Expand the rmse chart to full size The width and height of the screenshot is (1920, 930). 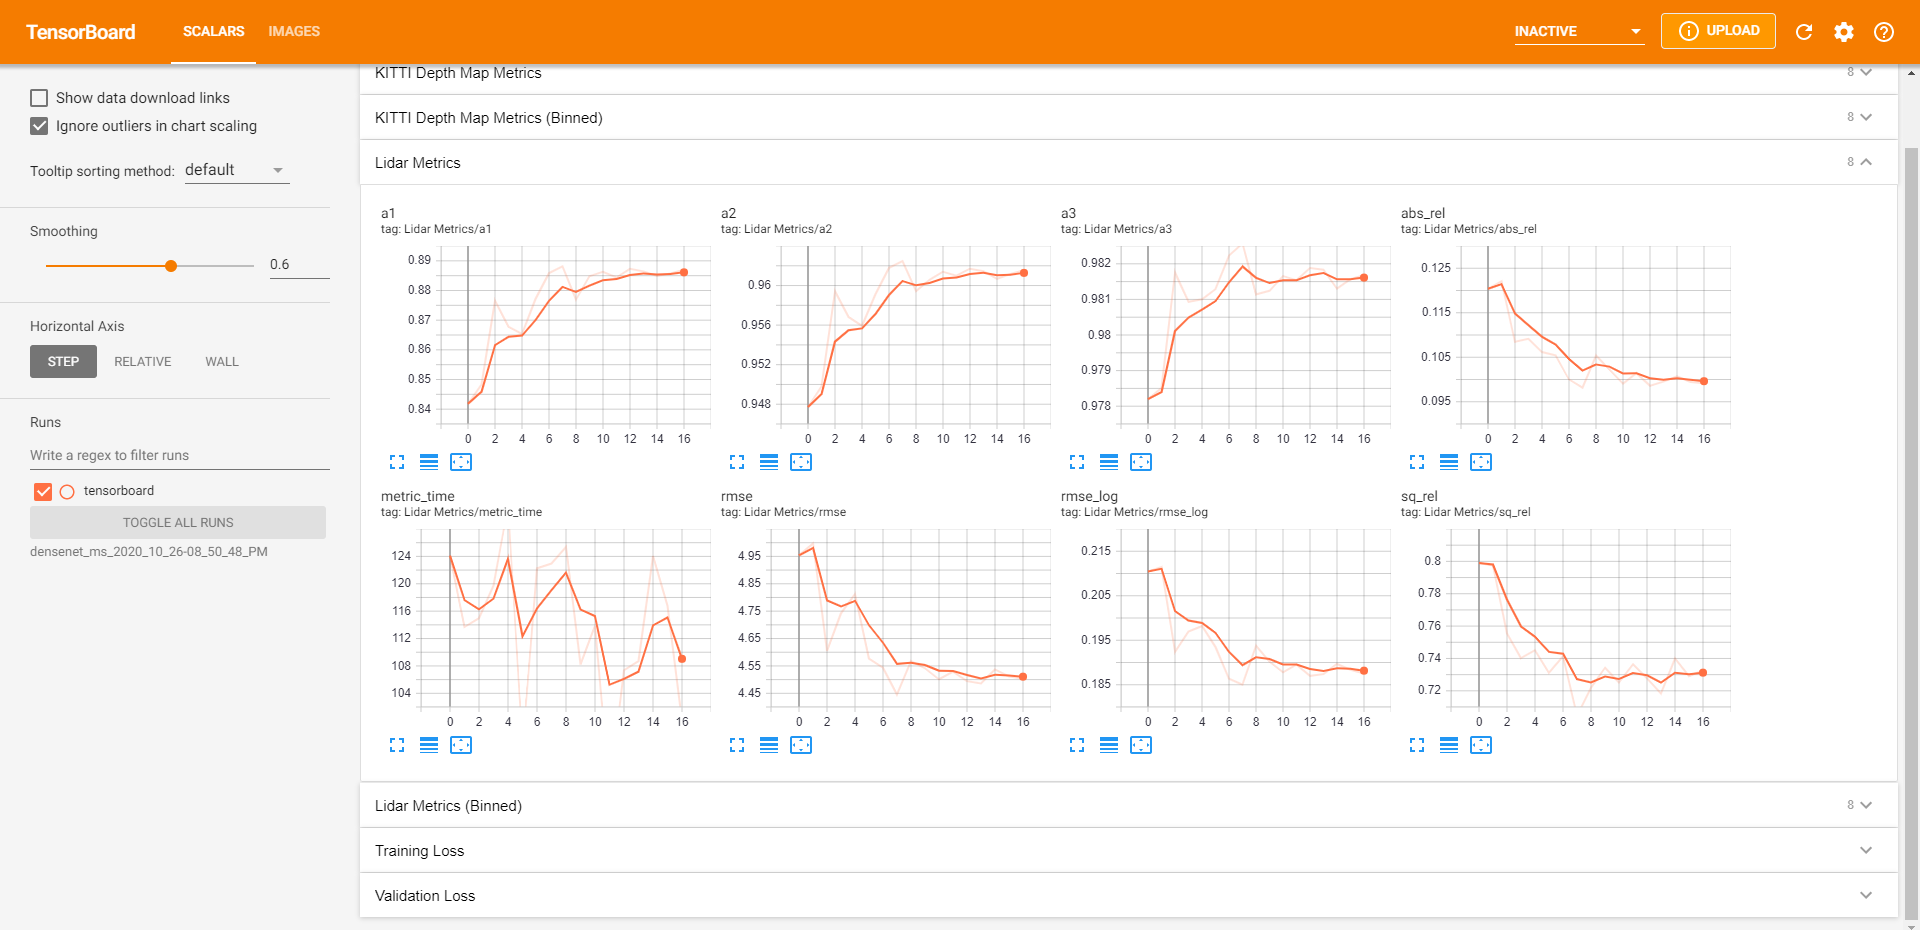click(737, 745)
